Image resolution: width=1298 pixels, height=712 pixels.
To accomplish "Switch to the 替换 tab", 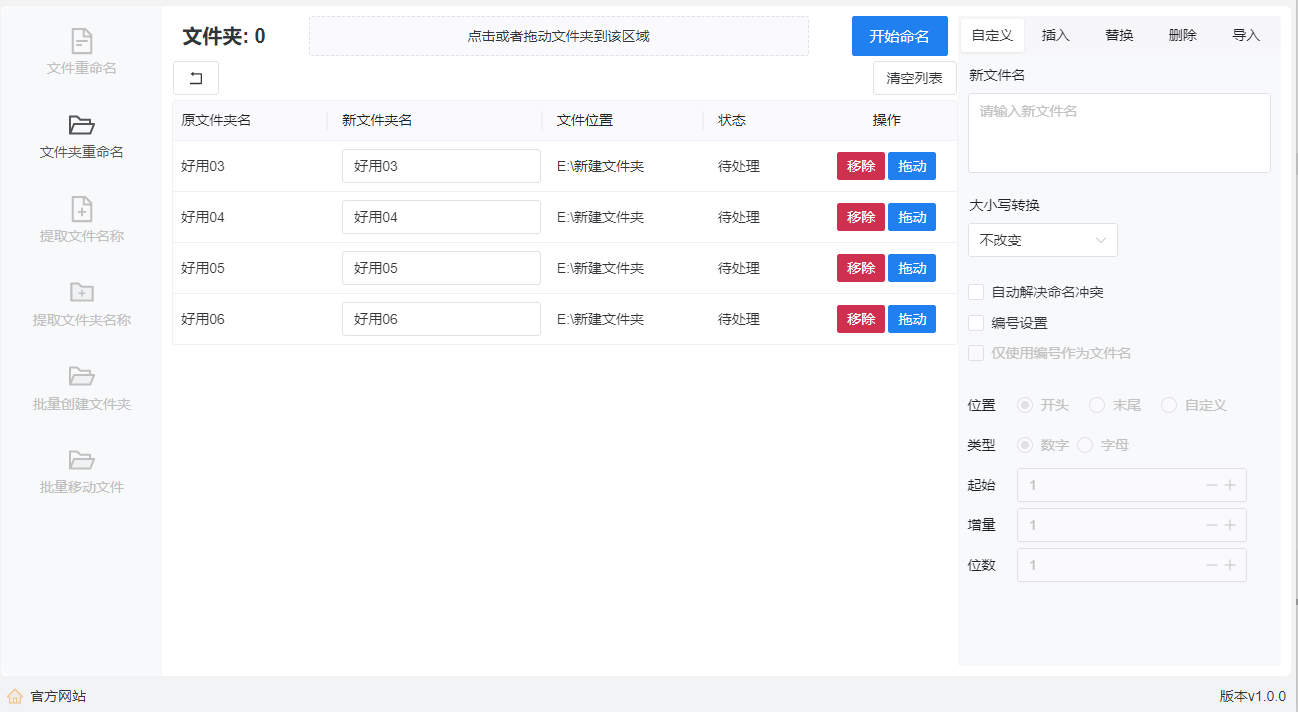I will pos(1119,35).
